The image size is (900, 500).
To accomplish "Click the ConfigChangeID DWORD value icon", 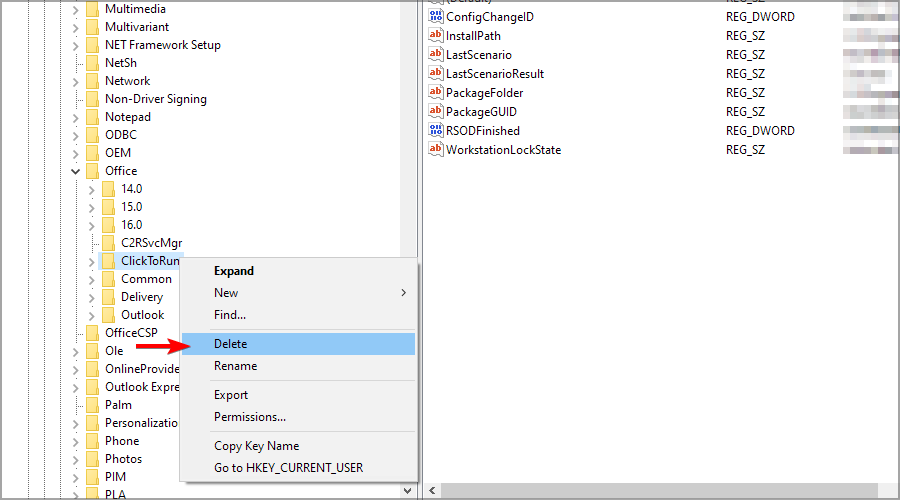I will click(x=436, y=17).
